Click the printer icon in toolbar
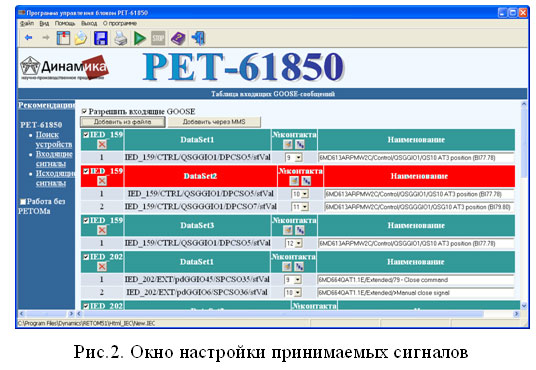 point(121,38)
